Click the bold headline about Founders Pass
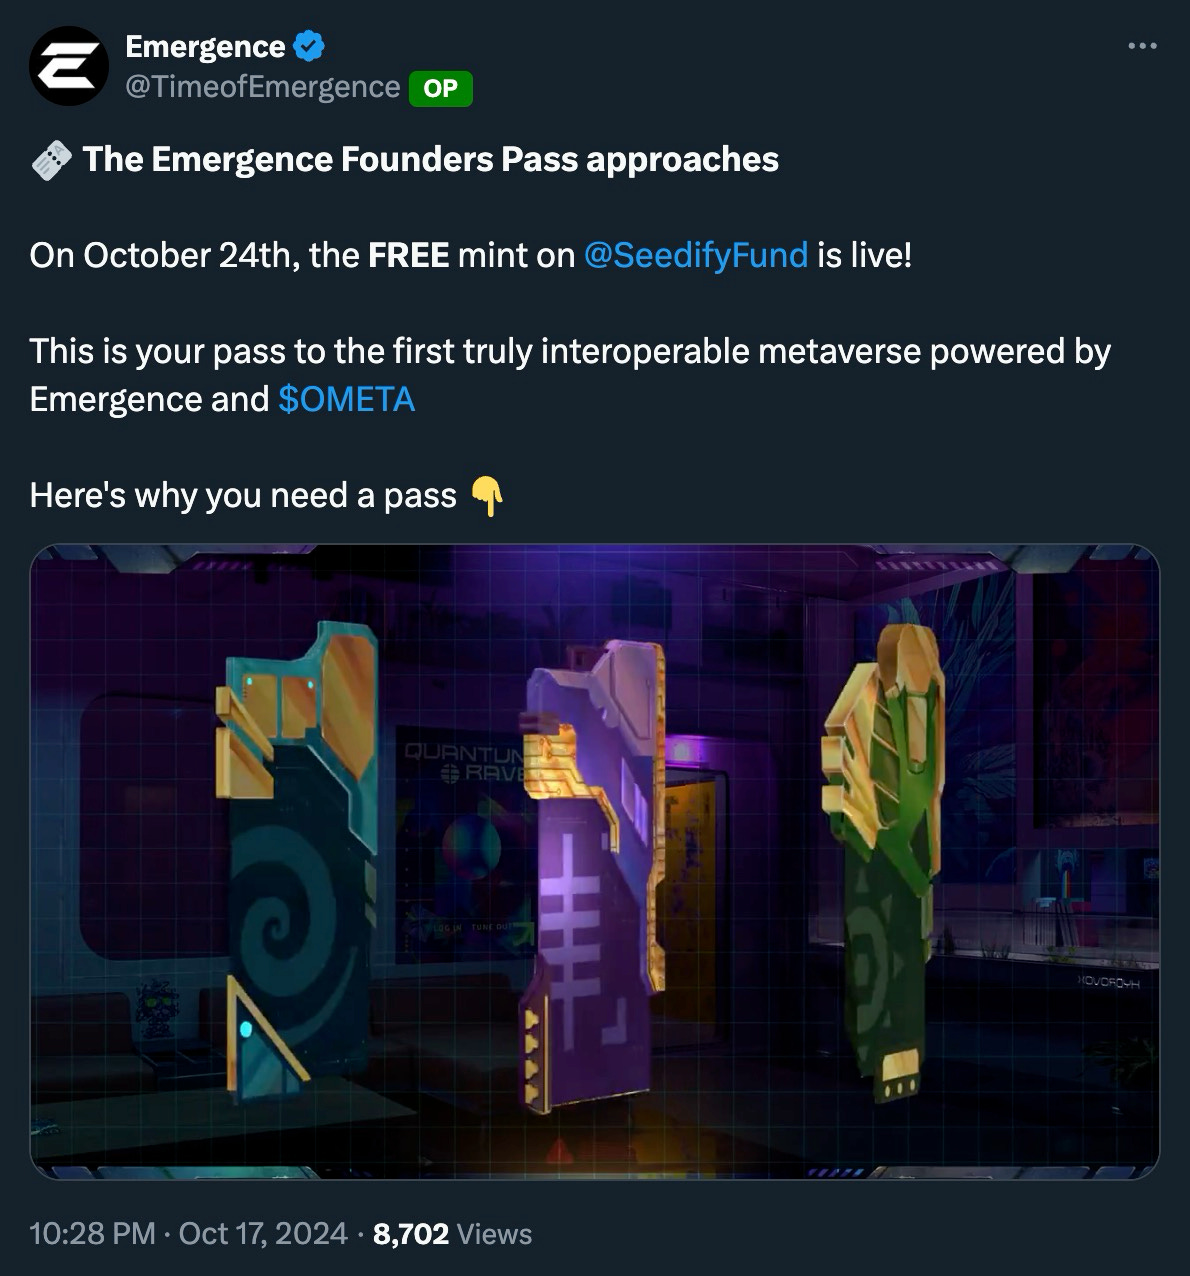 click(430, 159)
